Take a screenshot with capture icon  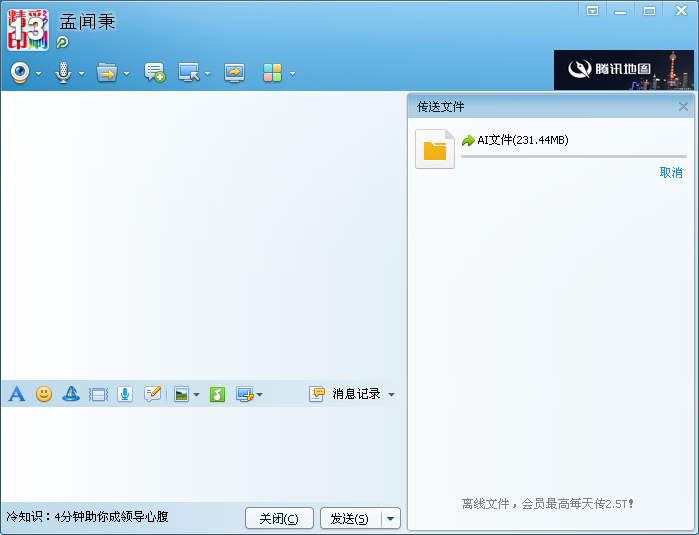click(x=245, y=395)
